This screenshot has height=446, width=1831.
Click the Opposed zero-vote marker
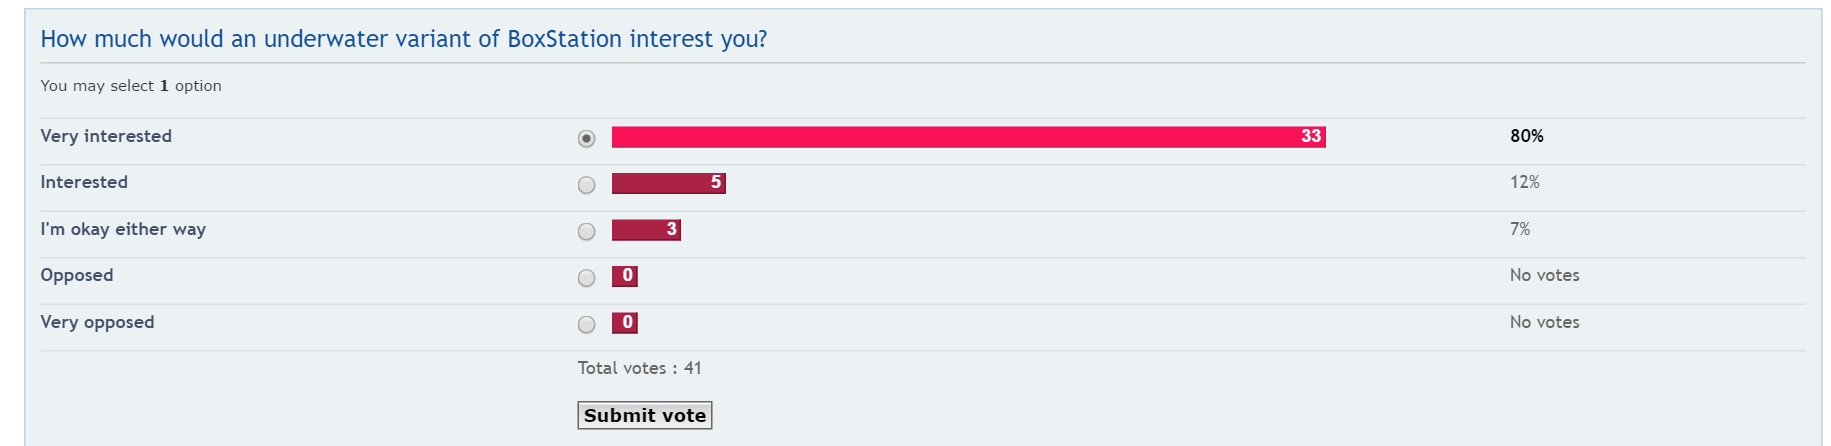click(625, 276)
